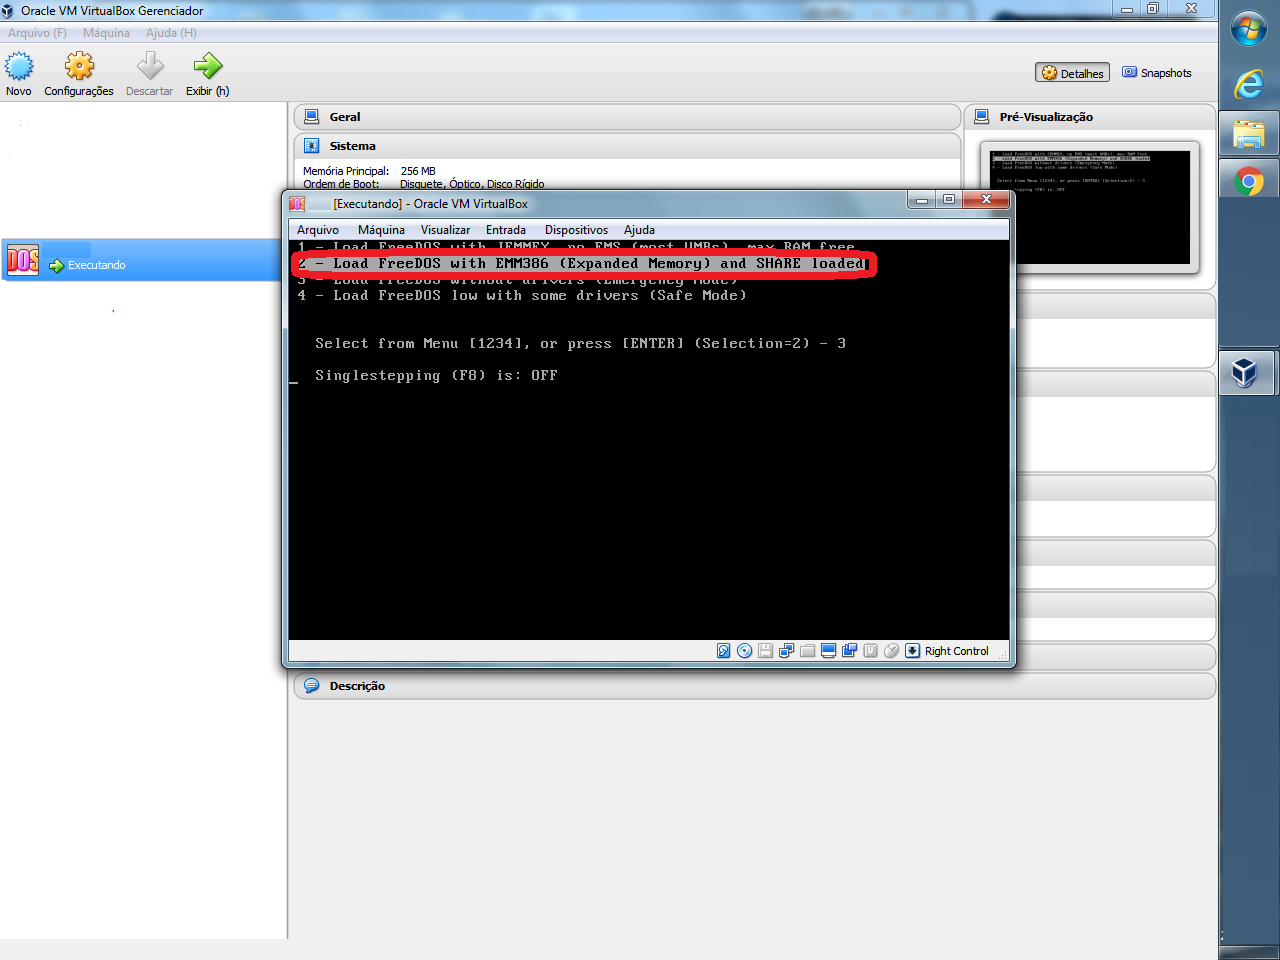Click the Pré-Visualização section header

click(1090, 117)
